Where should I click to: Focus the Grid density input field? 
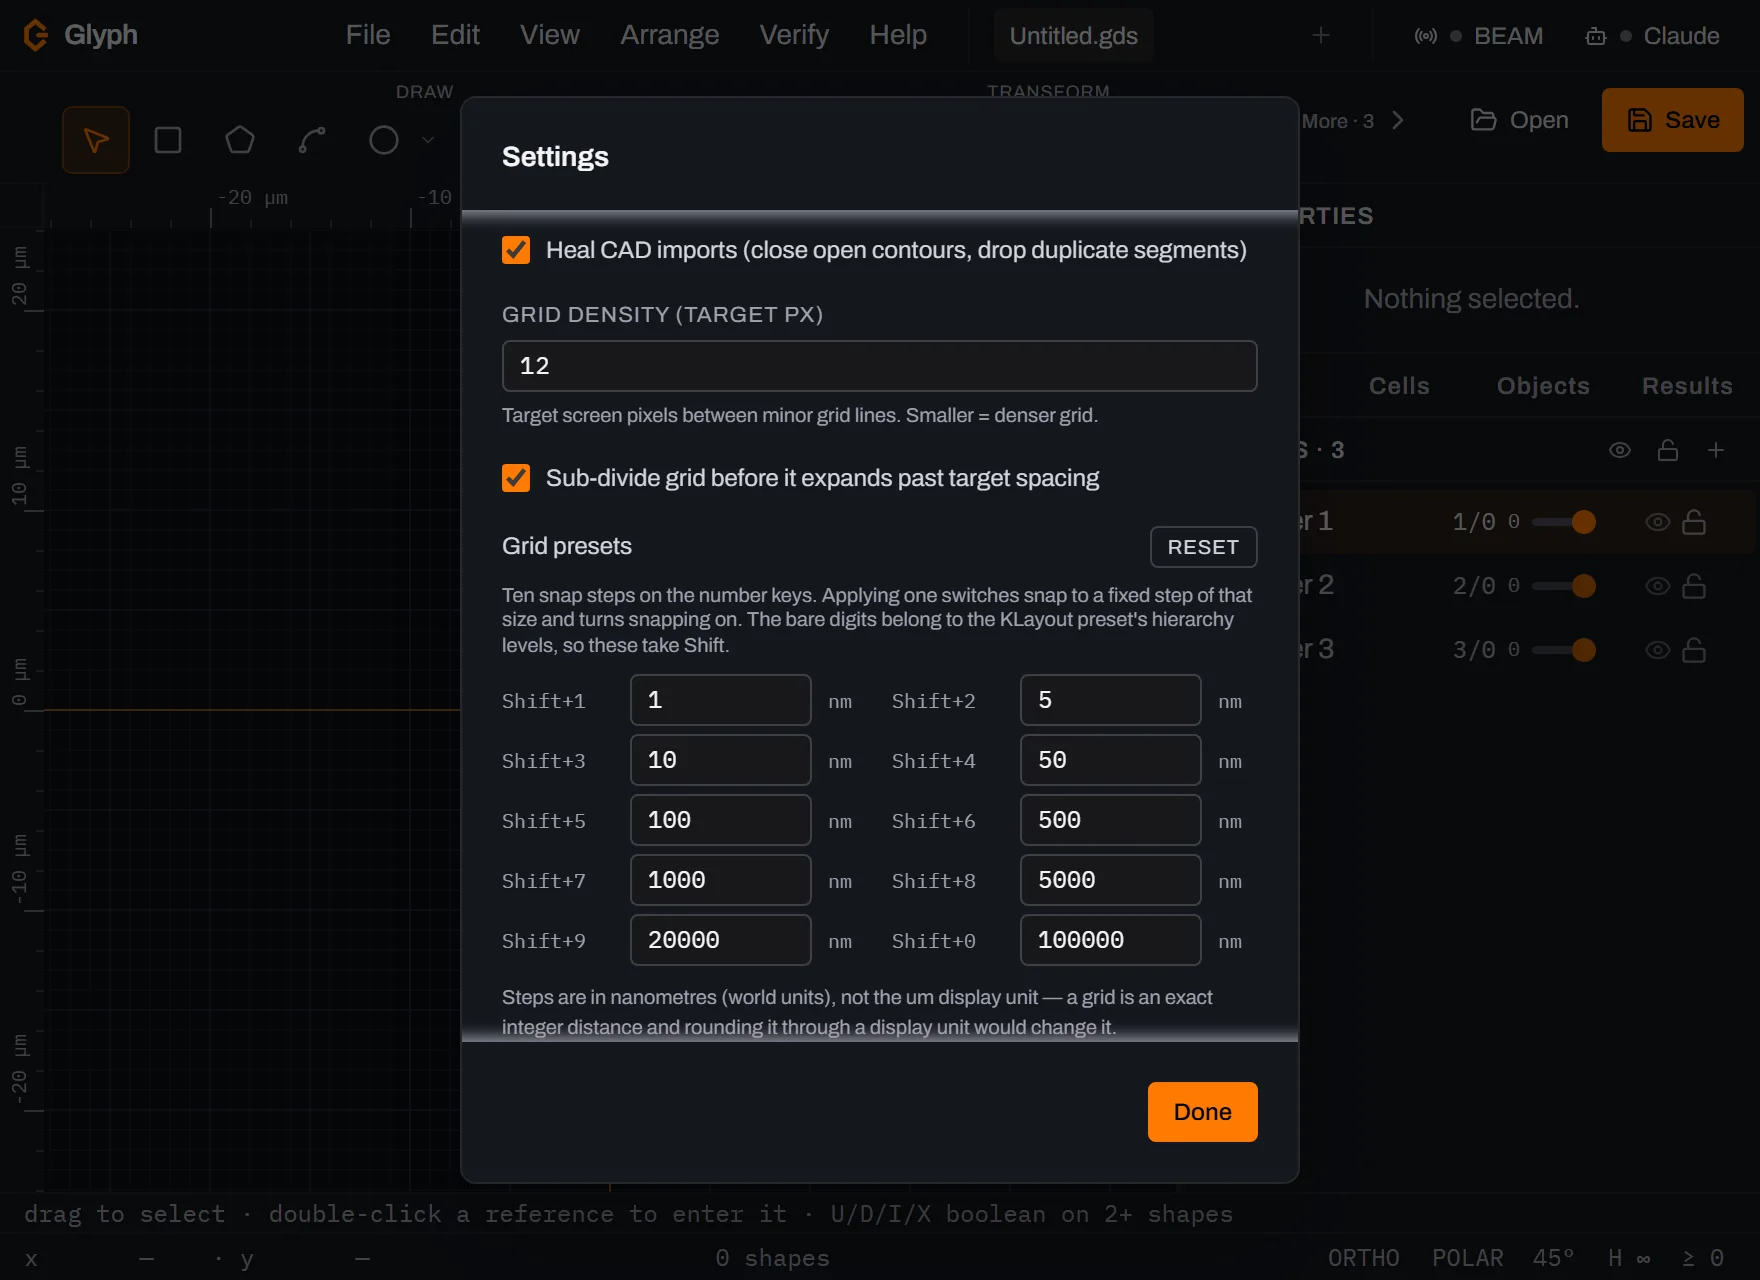tap(880, 366)
